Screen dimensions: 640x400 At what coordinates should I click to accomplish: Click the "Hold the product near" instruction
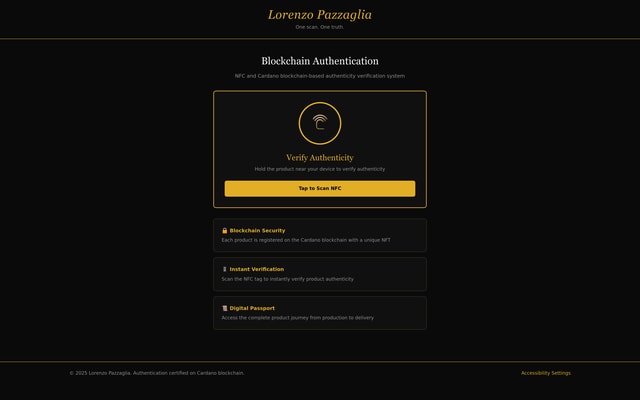pos(320,169)
